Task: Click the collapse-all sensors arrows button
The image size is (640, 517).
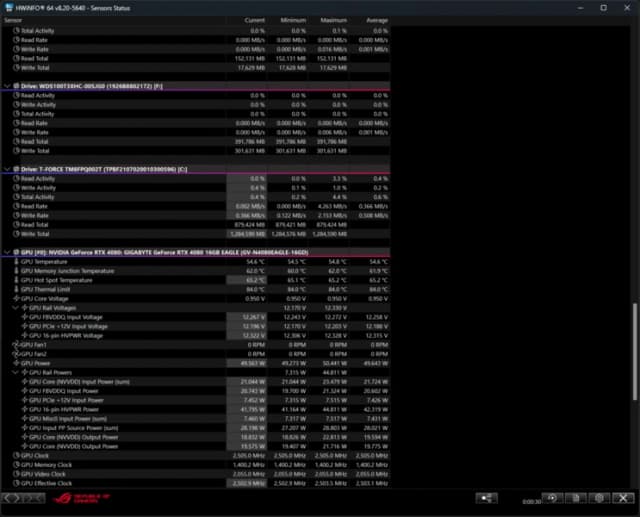Action: pyautogui.click(x=34, y=498)
